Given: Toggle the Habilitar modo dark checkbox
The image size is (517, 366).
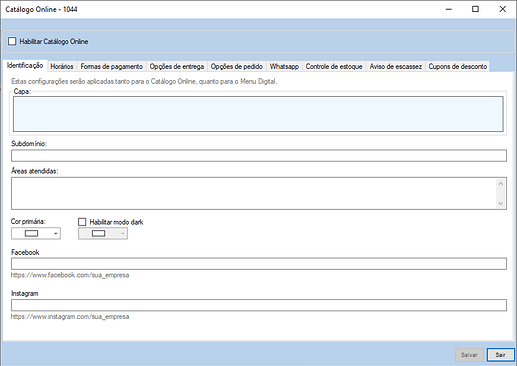Looking at the screenshot, I should (82, 222).
